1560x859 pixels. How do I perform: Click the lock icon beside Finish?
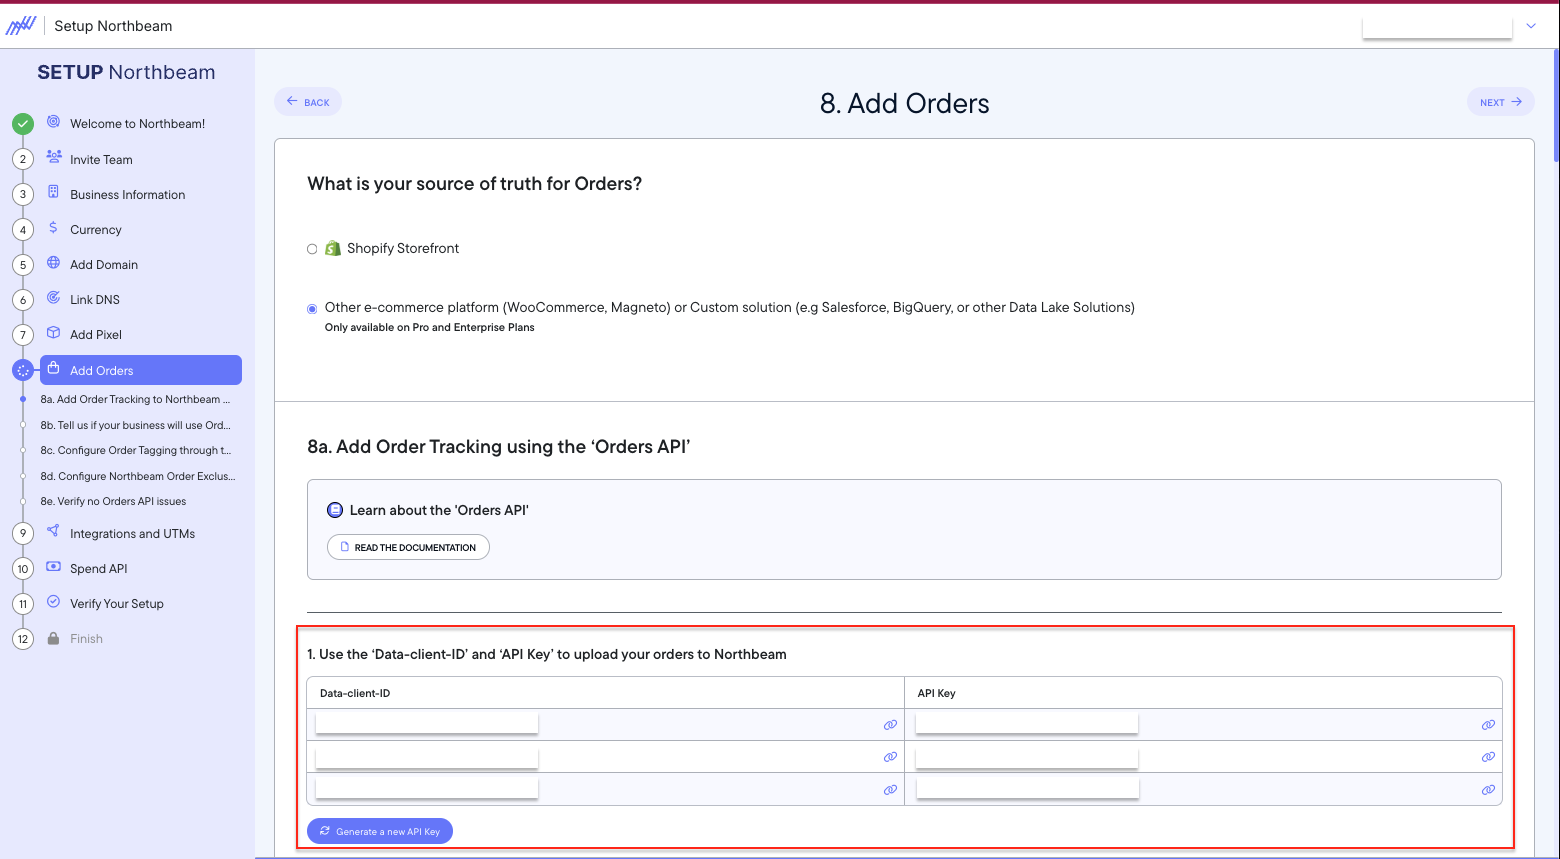(x=54, y=638)
